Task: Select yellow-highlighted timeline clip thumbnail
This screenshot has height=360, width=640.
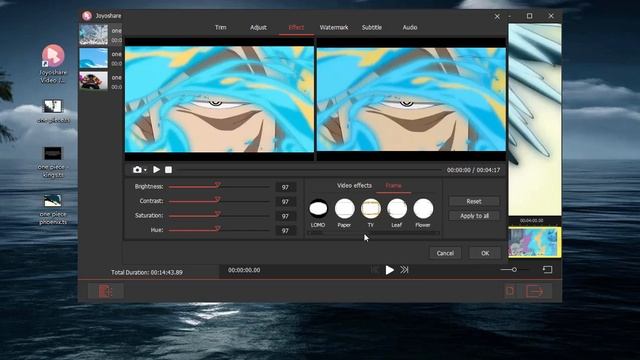Action: (534, 242)
